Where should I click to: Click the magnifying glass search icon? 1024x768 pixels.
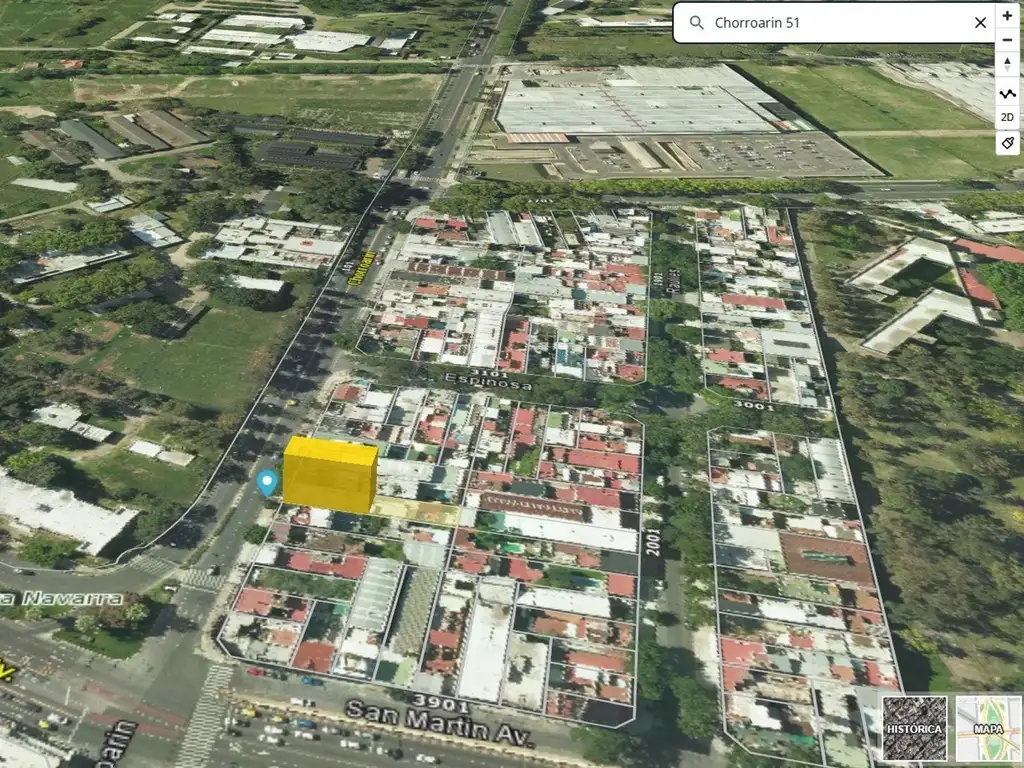pyautogui.click(x=696, y=23)
